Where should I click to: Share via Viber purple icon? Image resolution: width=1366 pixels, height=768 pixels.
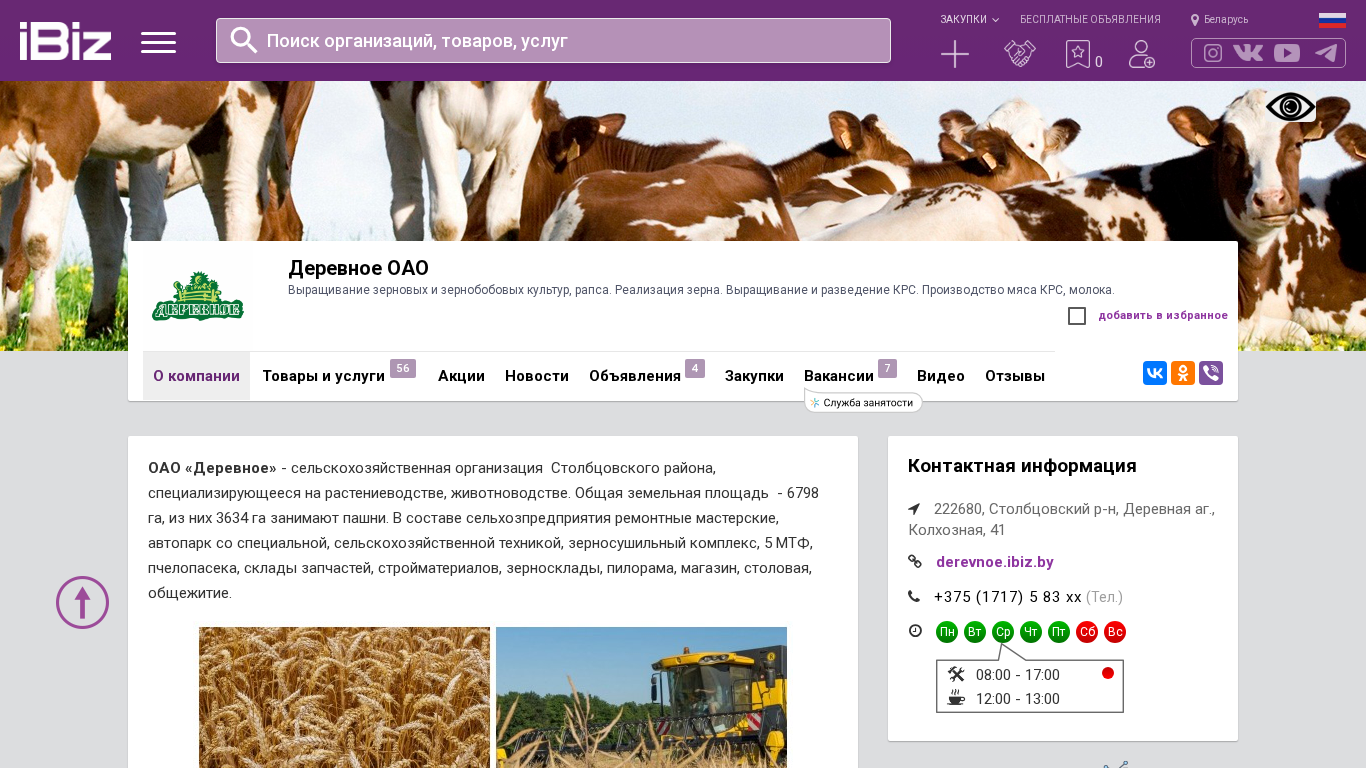click(x=1211, y=373)
